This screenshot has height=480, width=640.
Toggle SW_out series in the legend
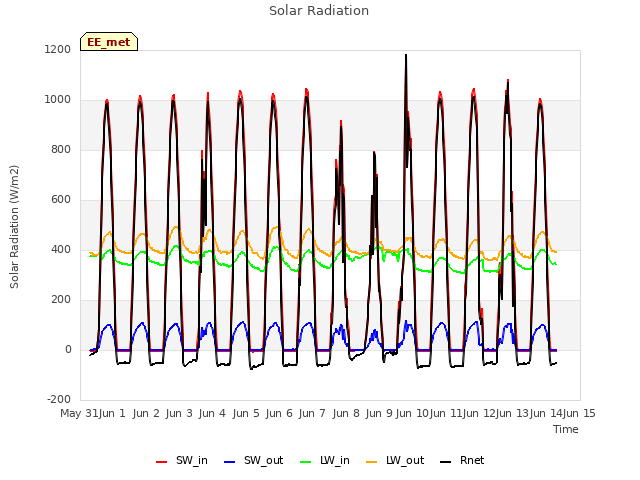(253, 460)
